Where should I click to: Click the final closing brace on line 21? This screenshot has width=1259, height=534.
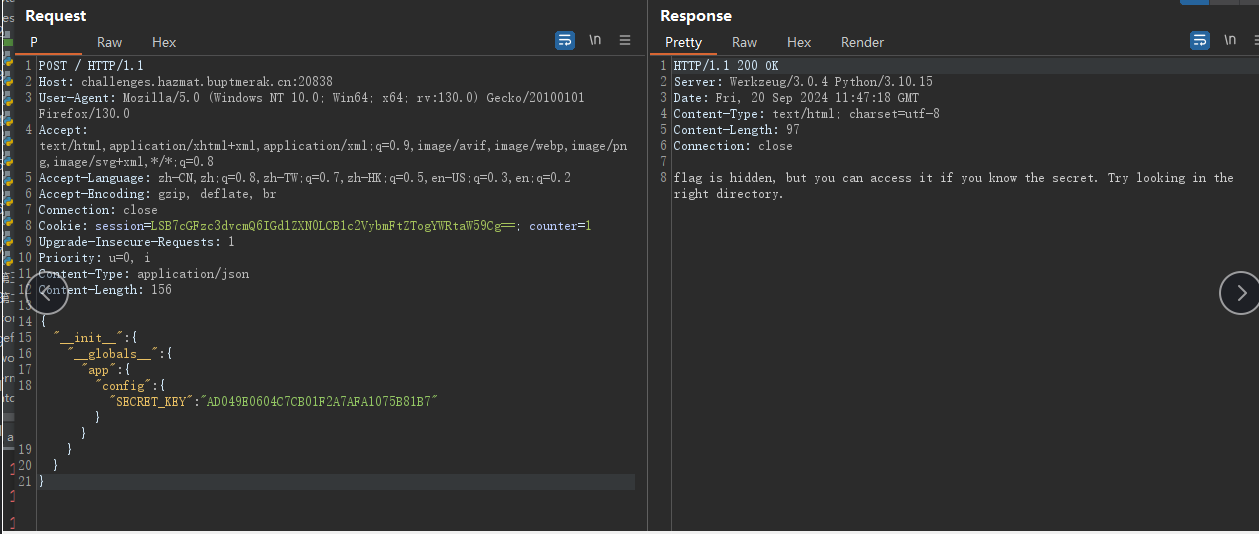(41, 482)
